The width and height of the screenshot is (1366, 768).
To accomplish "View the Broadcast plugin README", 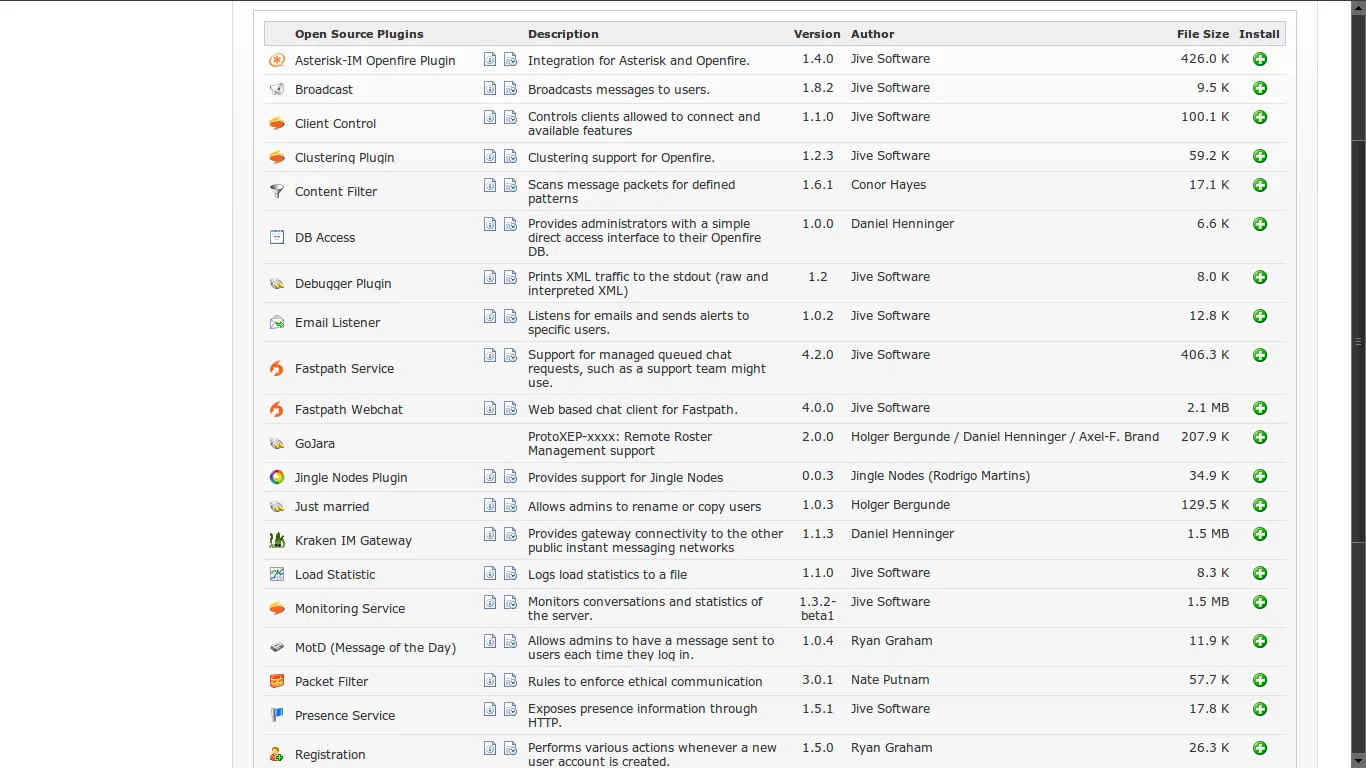I will 490,88.
